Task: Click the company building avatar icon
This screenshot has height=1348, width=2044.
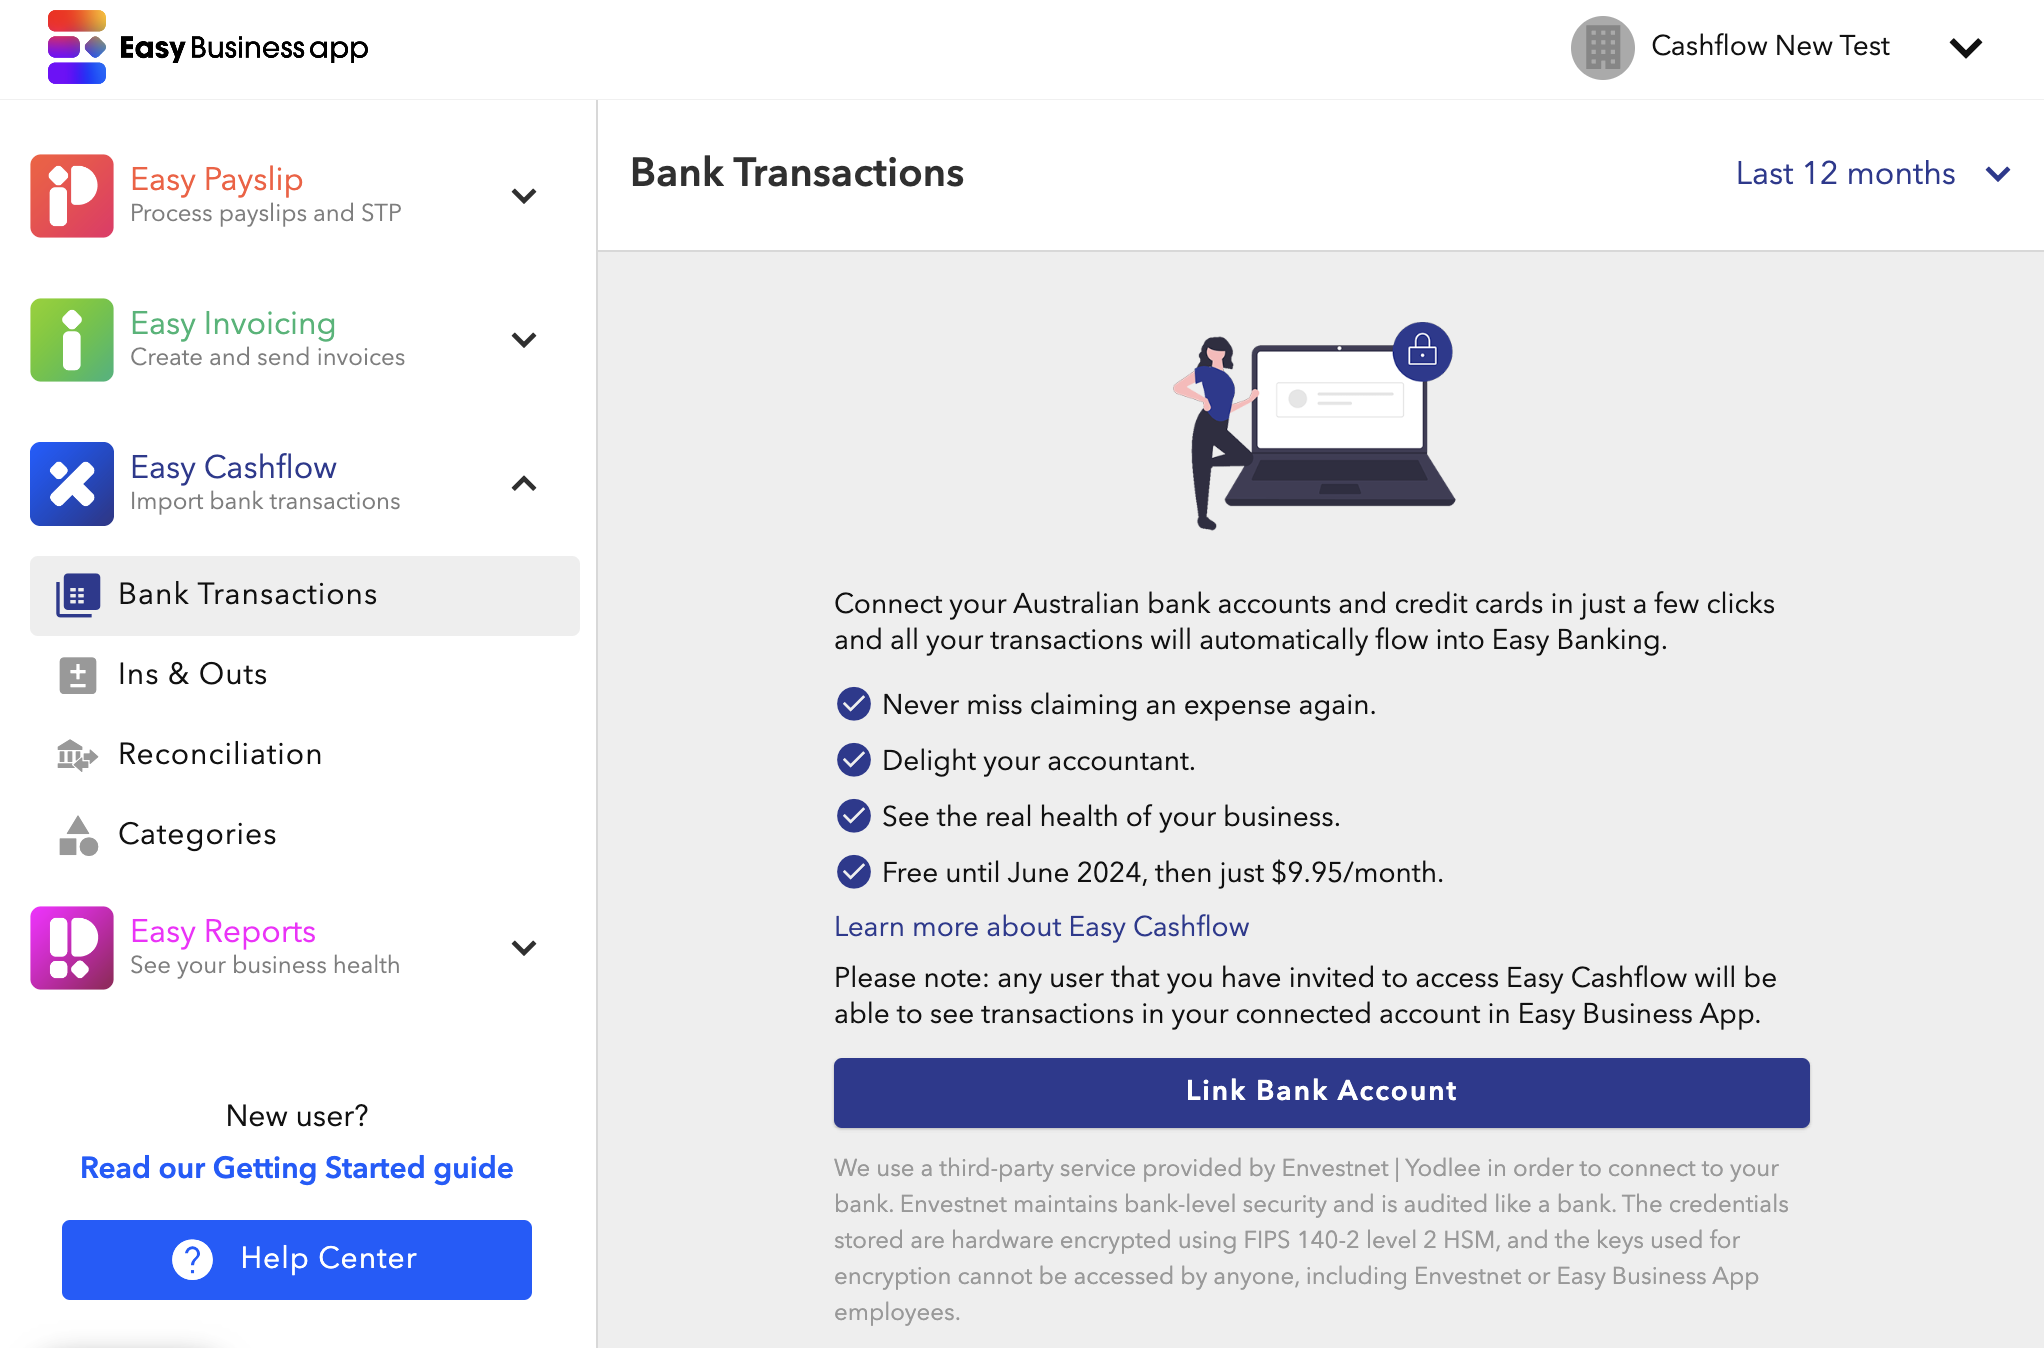Action: [x=1602, y=47]
